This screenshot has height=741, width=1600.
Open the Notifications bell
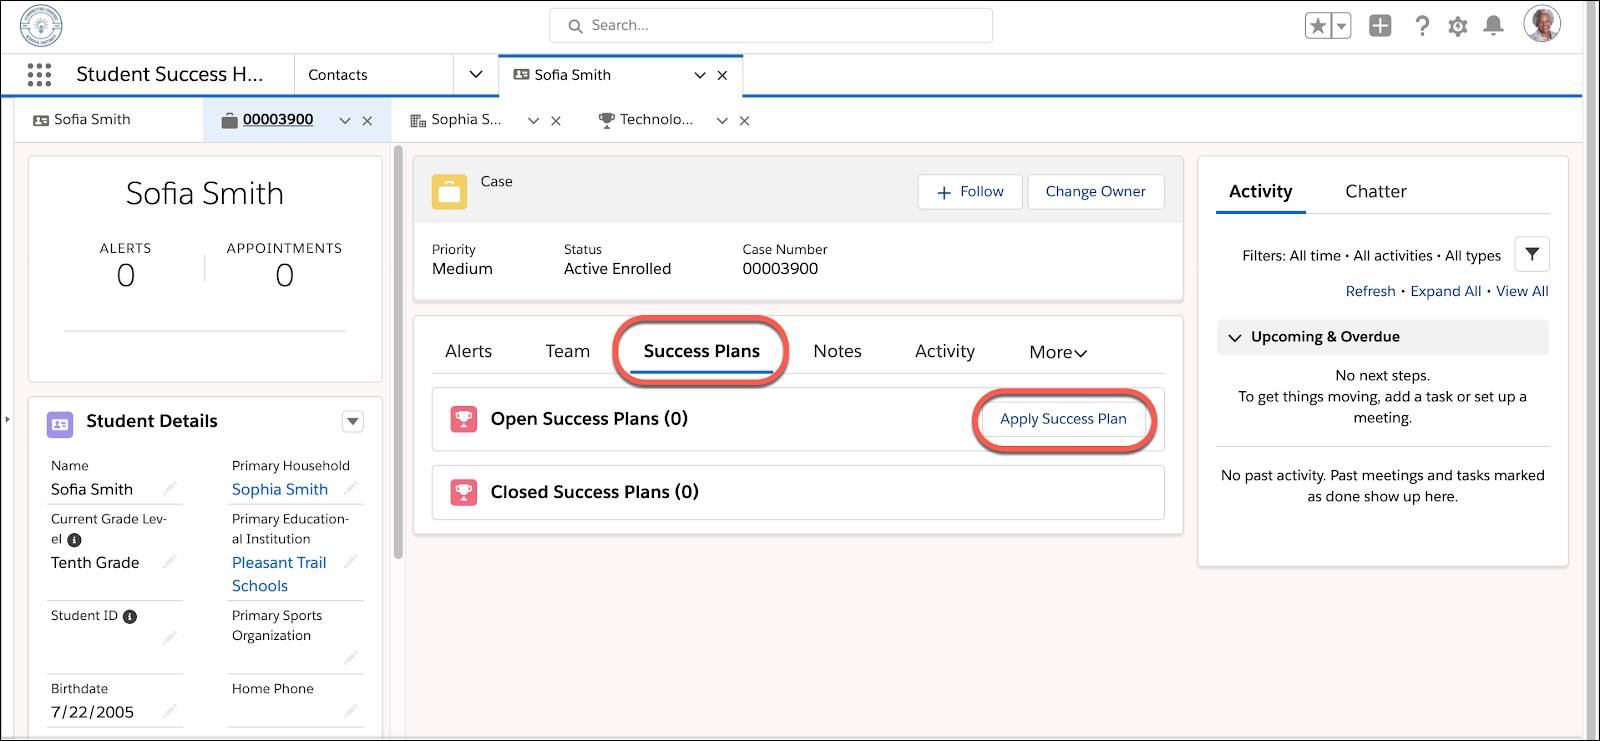[x=1493, y=26]
